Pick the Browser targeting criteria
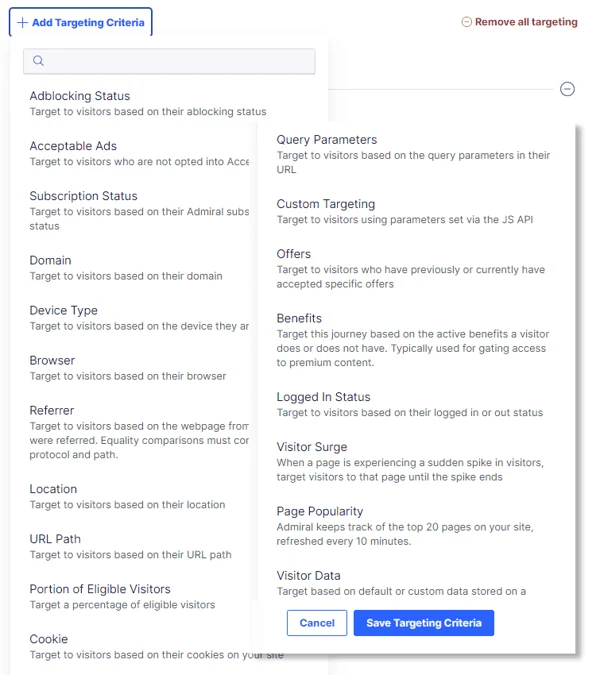 coord(52,360)
